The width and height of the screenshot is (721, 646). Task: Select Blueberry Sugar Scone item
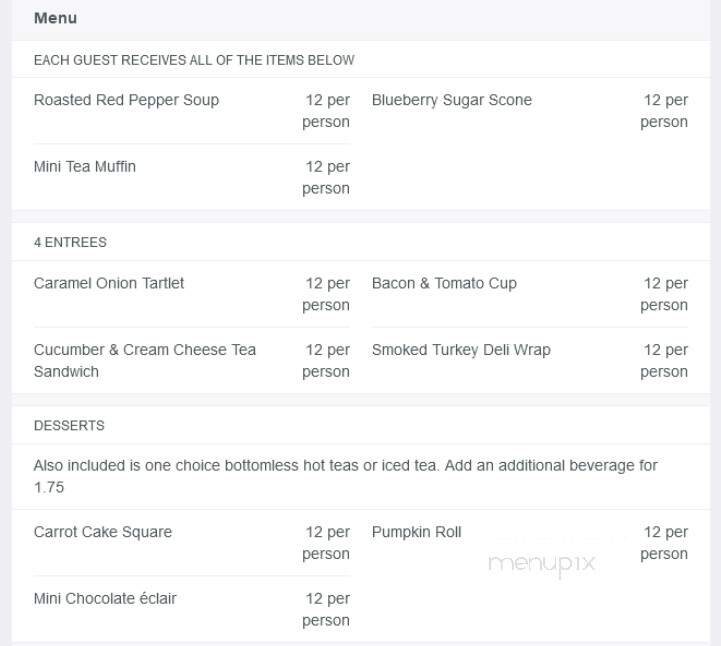[x=452, y=100]
